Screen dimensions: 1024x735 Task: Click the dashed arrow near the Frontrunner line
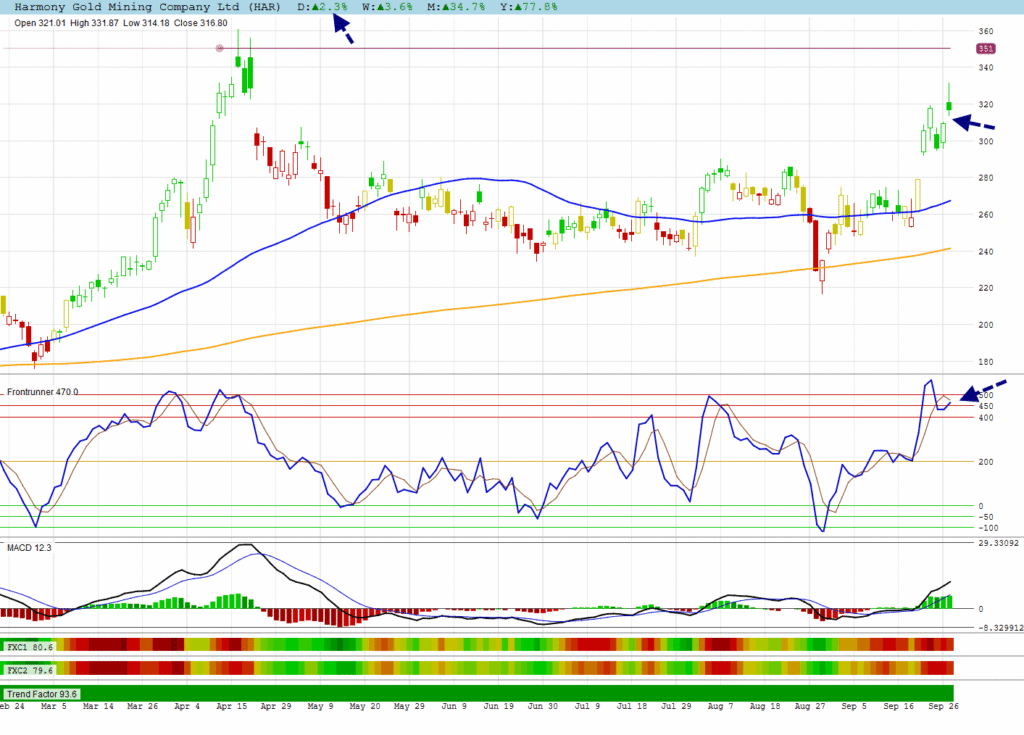pos(982,390)
